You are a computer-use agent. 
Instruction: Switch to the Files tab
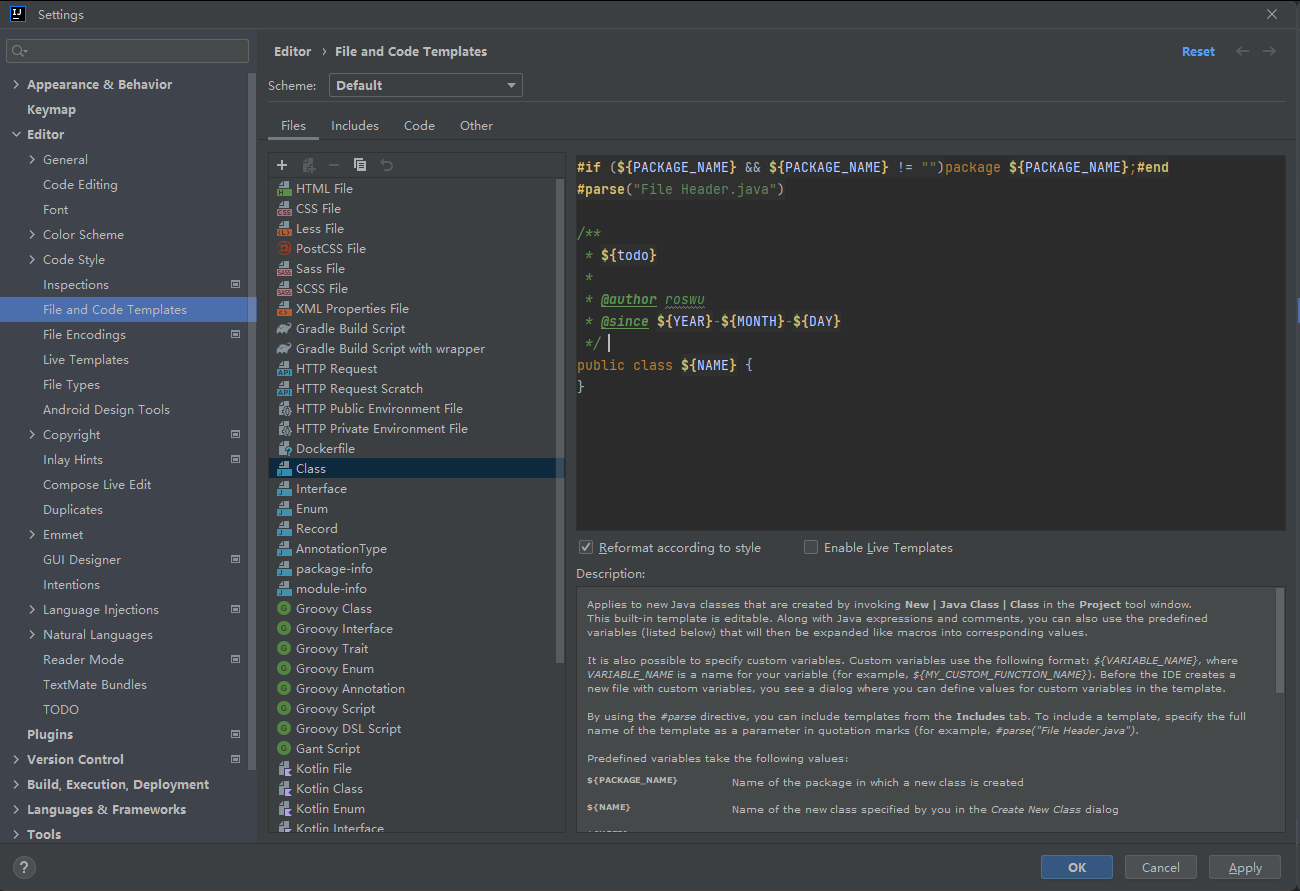[293, 125]
